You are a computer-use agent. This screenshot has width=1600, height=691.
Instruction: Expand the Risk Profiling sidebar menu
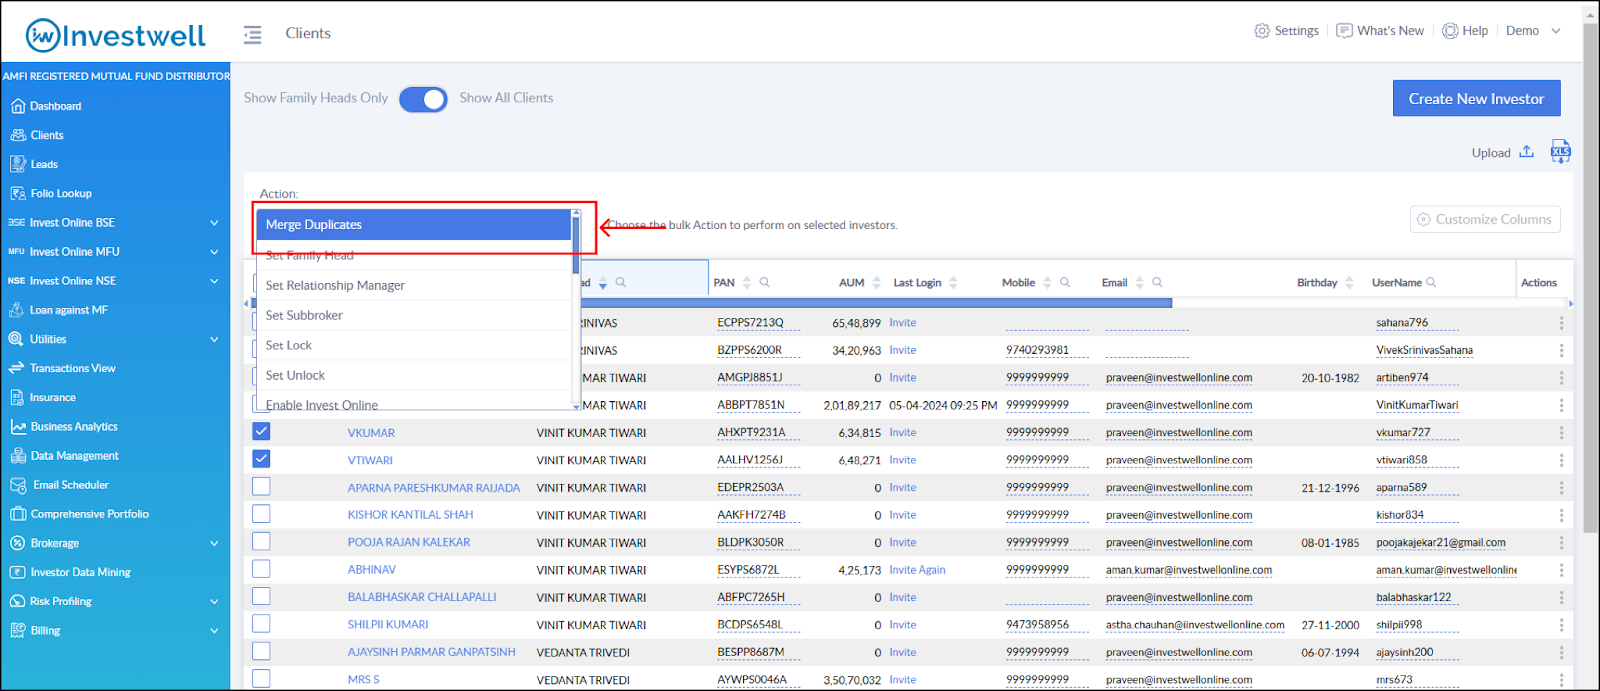[214, 601]
